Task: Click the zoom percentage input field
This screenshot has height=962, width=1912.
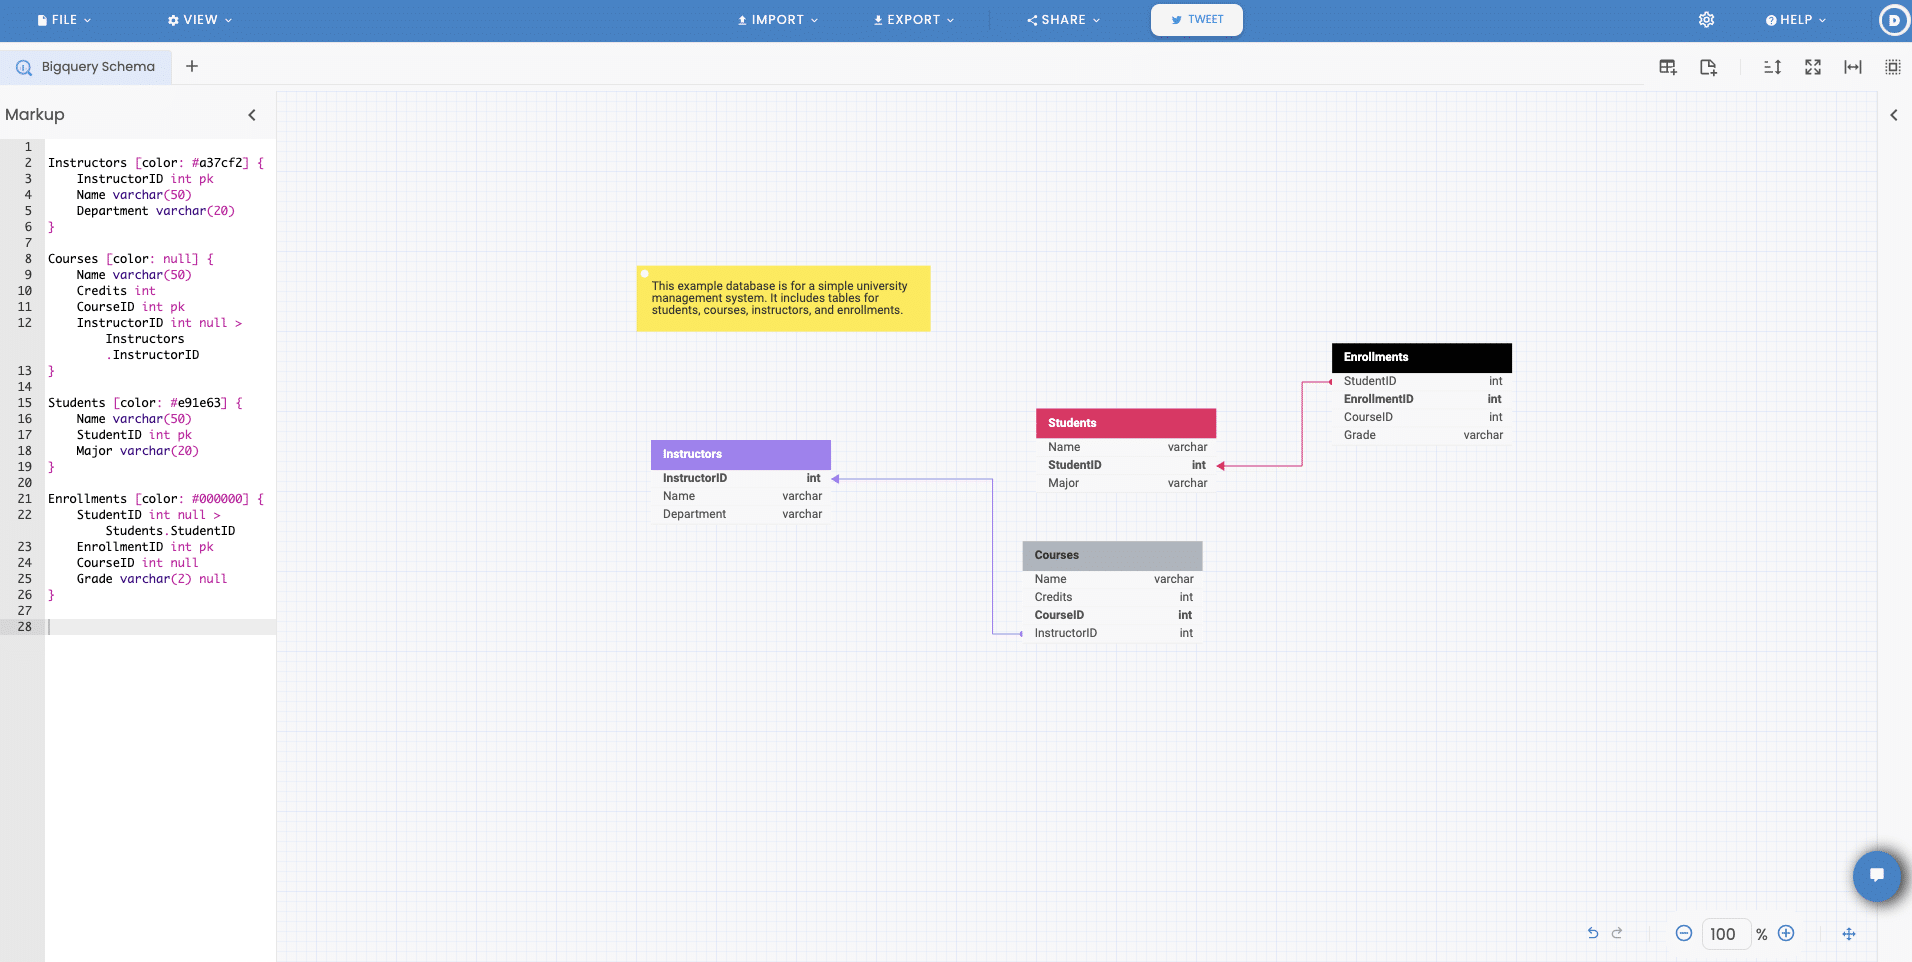Action: tap(1725, 933)
